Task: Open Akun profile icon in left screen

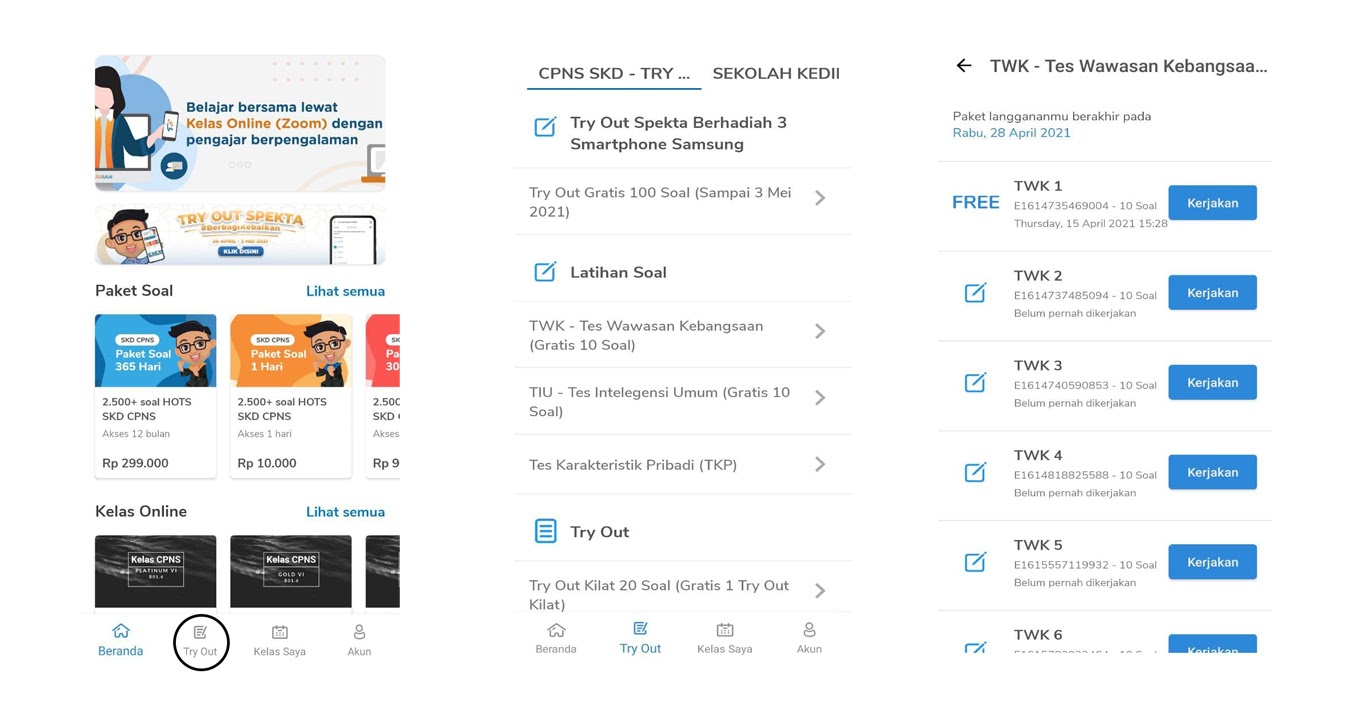Action: pos(359,632)
